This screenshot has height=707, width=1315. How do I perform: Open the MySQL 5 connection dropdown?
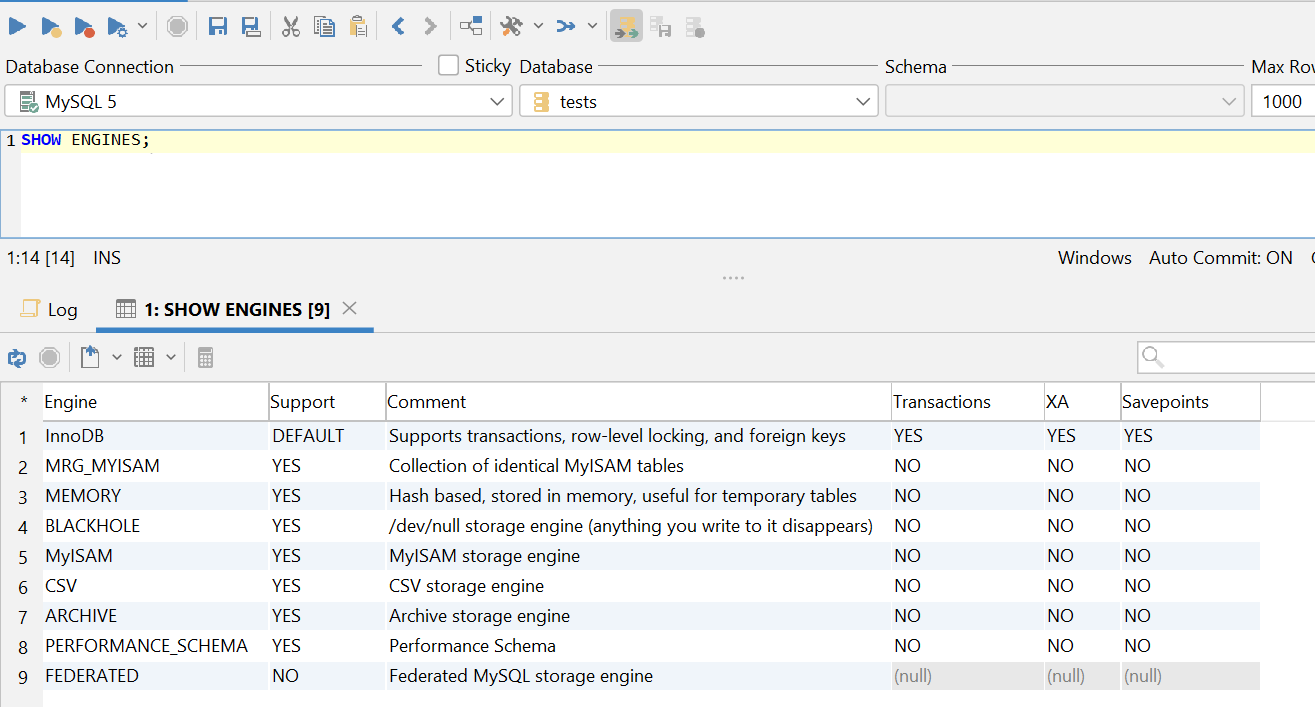(x=259, y=101)
